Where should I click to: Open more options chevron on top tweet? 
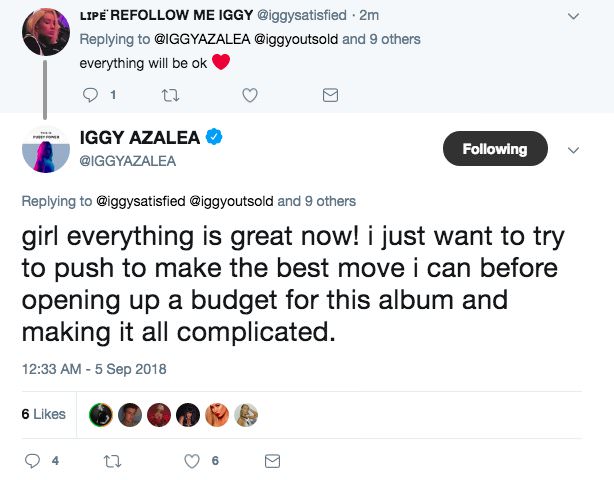tap(573, 17)
